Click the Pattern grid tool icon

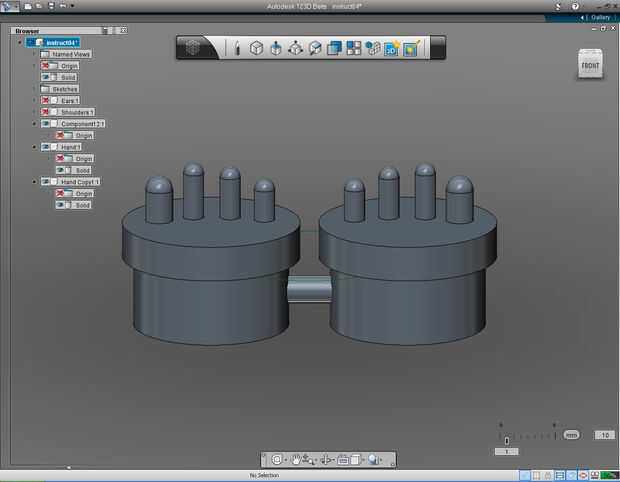point(354,47)
